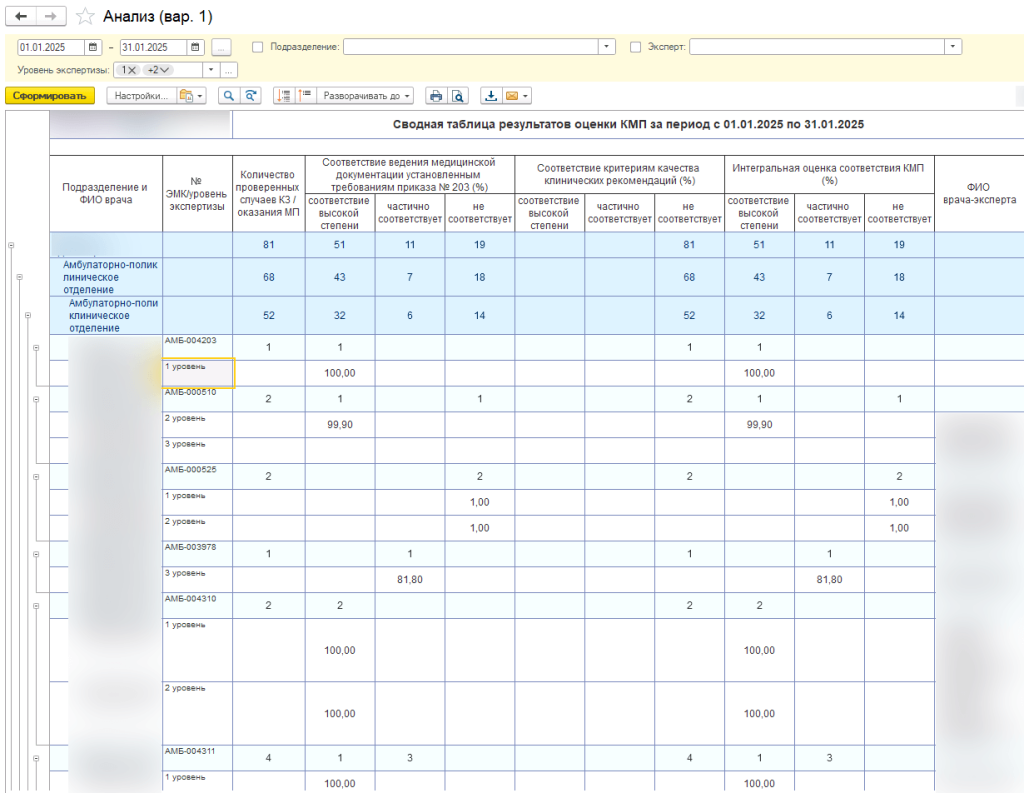Open the Эксперт dropdown list
This screenshot has width=1024, height=793.
coord(953,47)
